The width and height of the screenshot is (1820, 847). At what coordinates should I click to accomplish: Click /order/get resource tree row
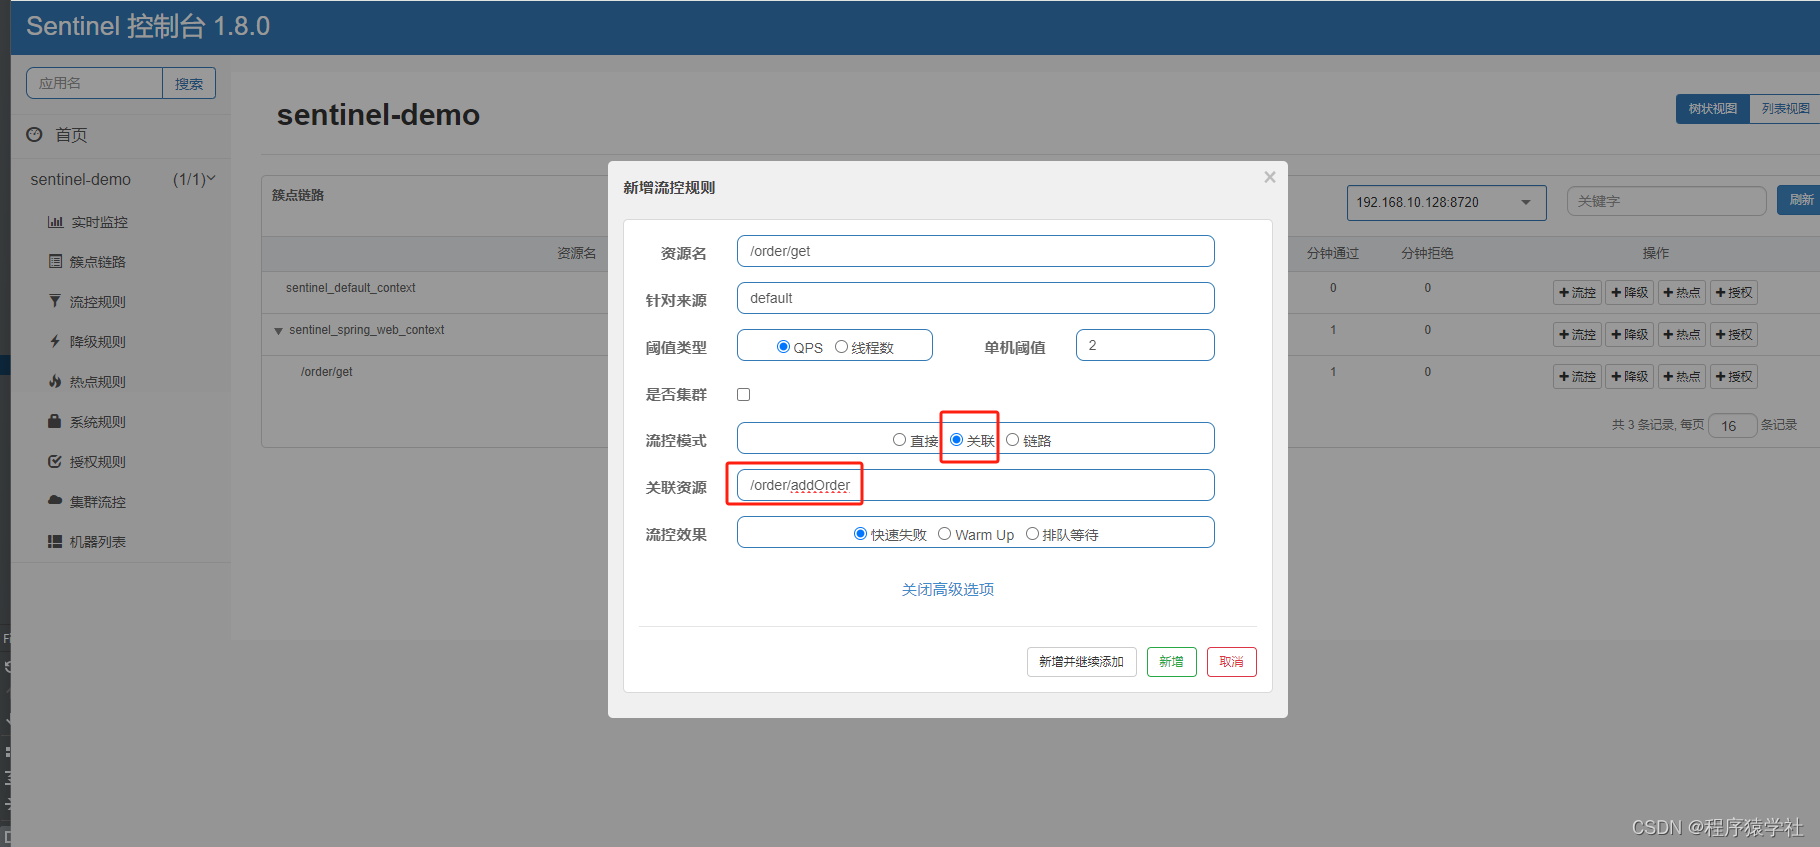326,372
